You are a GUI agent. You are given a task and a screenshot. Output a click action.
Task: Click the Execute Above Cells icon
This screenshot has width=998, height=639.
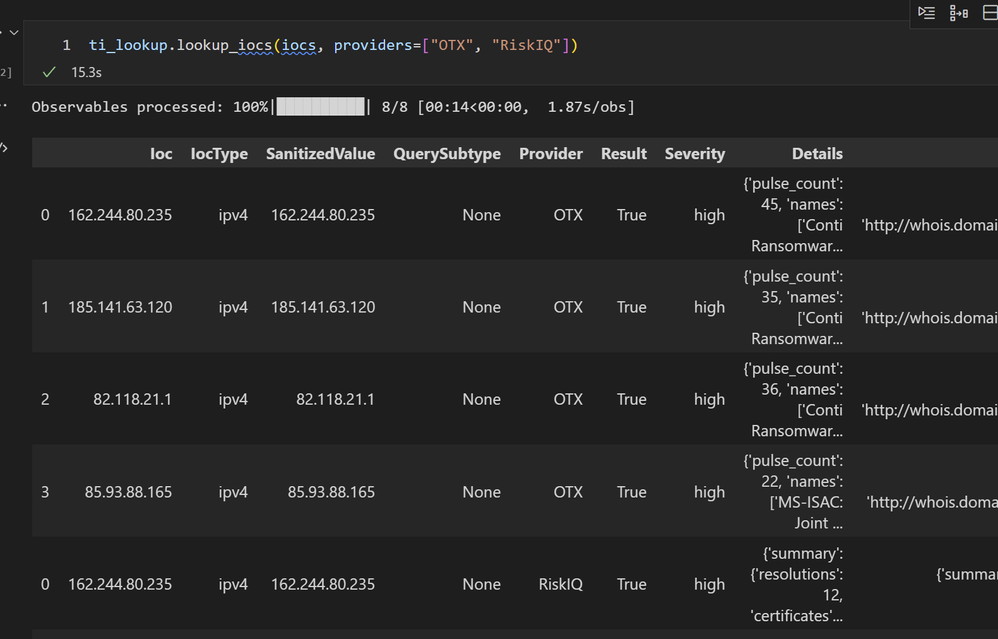pos(959,13)
